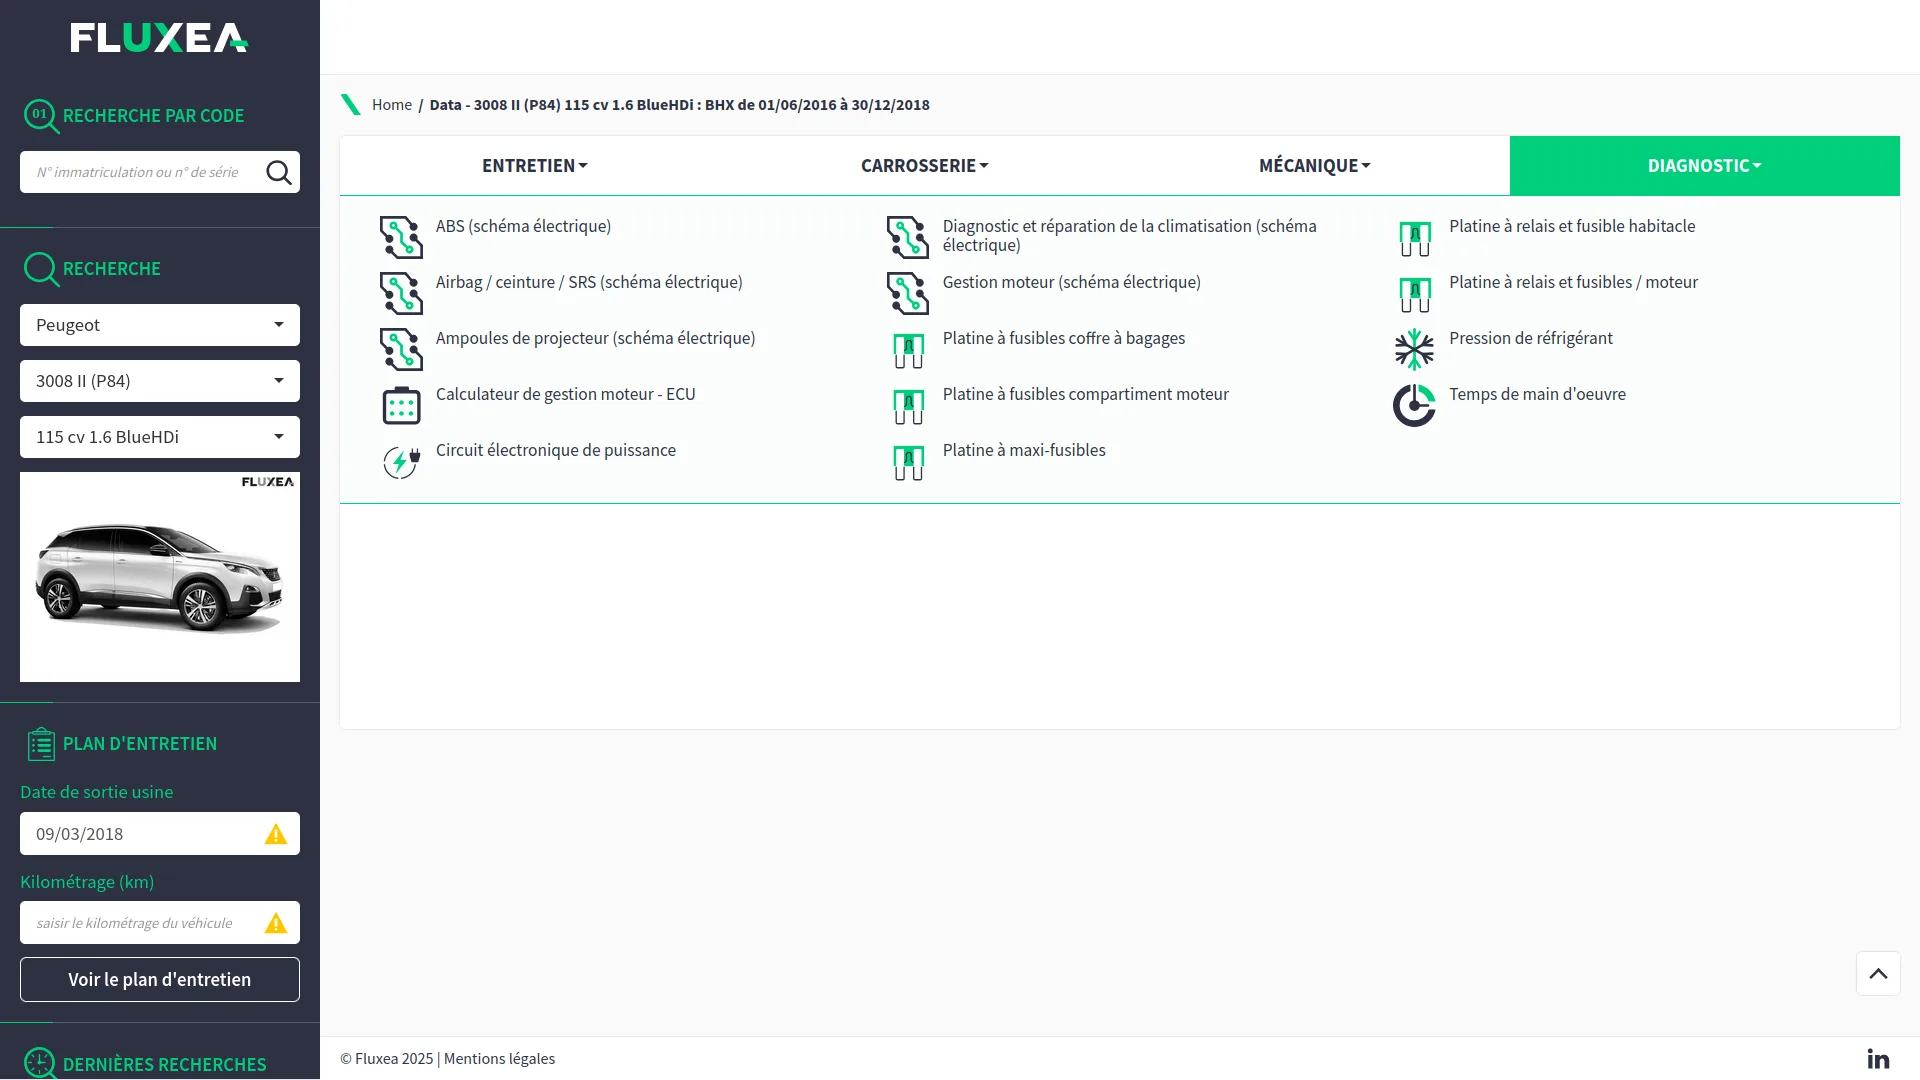Click the Voir le plan d'entretien button
This screenshot has width=1920, height=1080.
[160, 980]
